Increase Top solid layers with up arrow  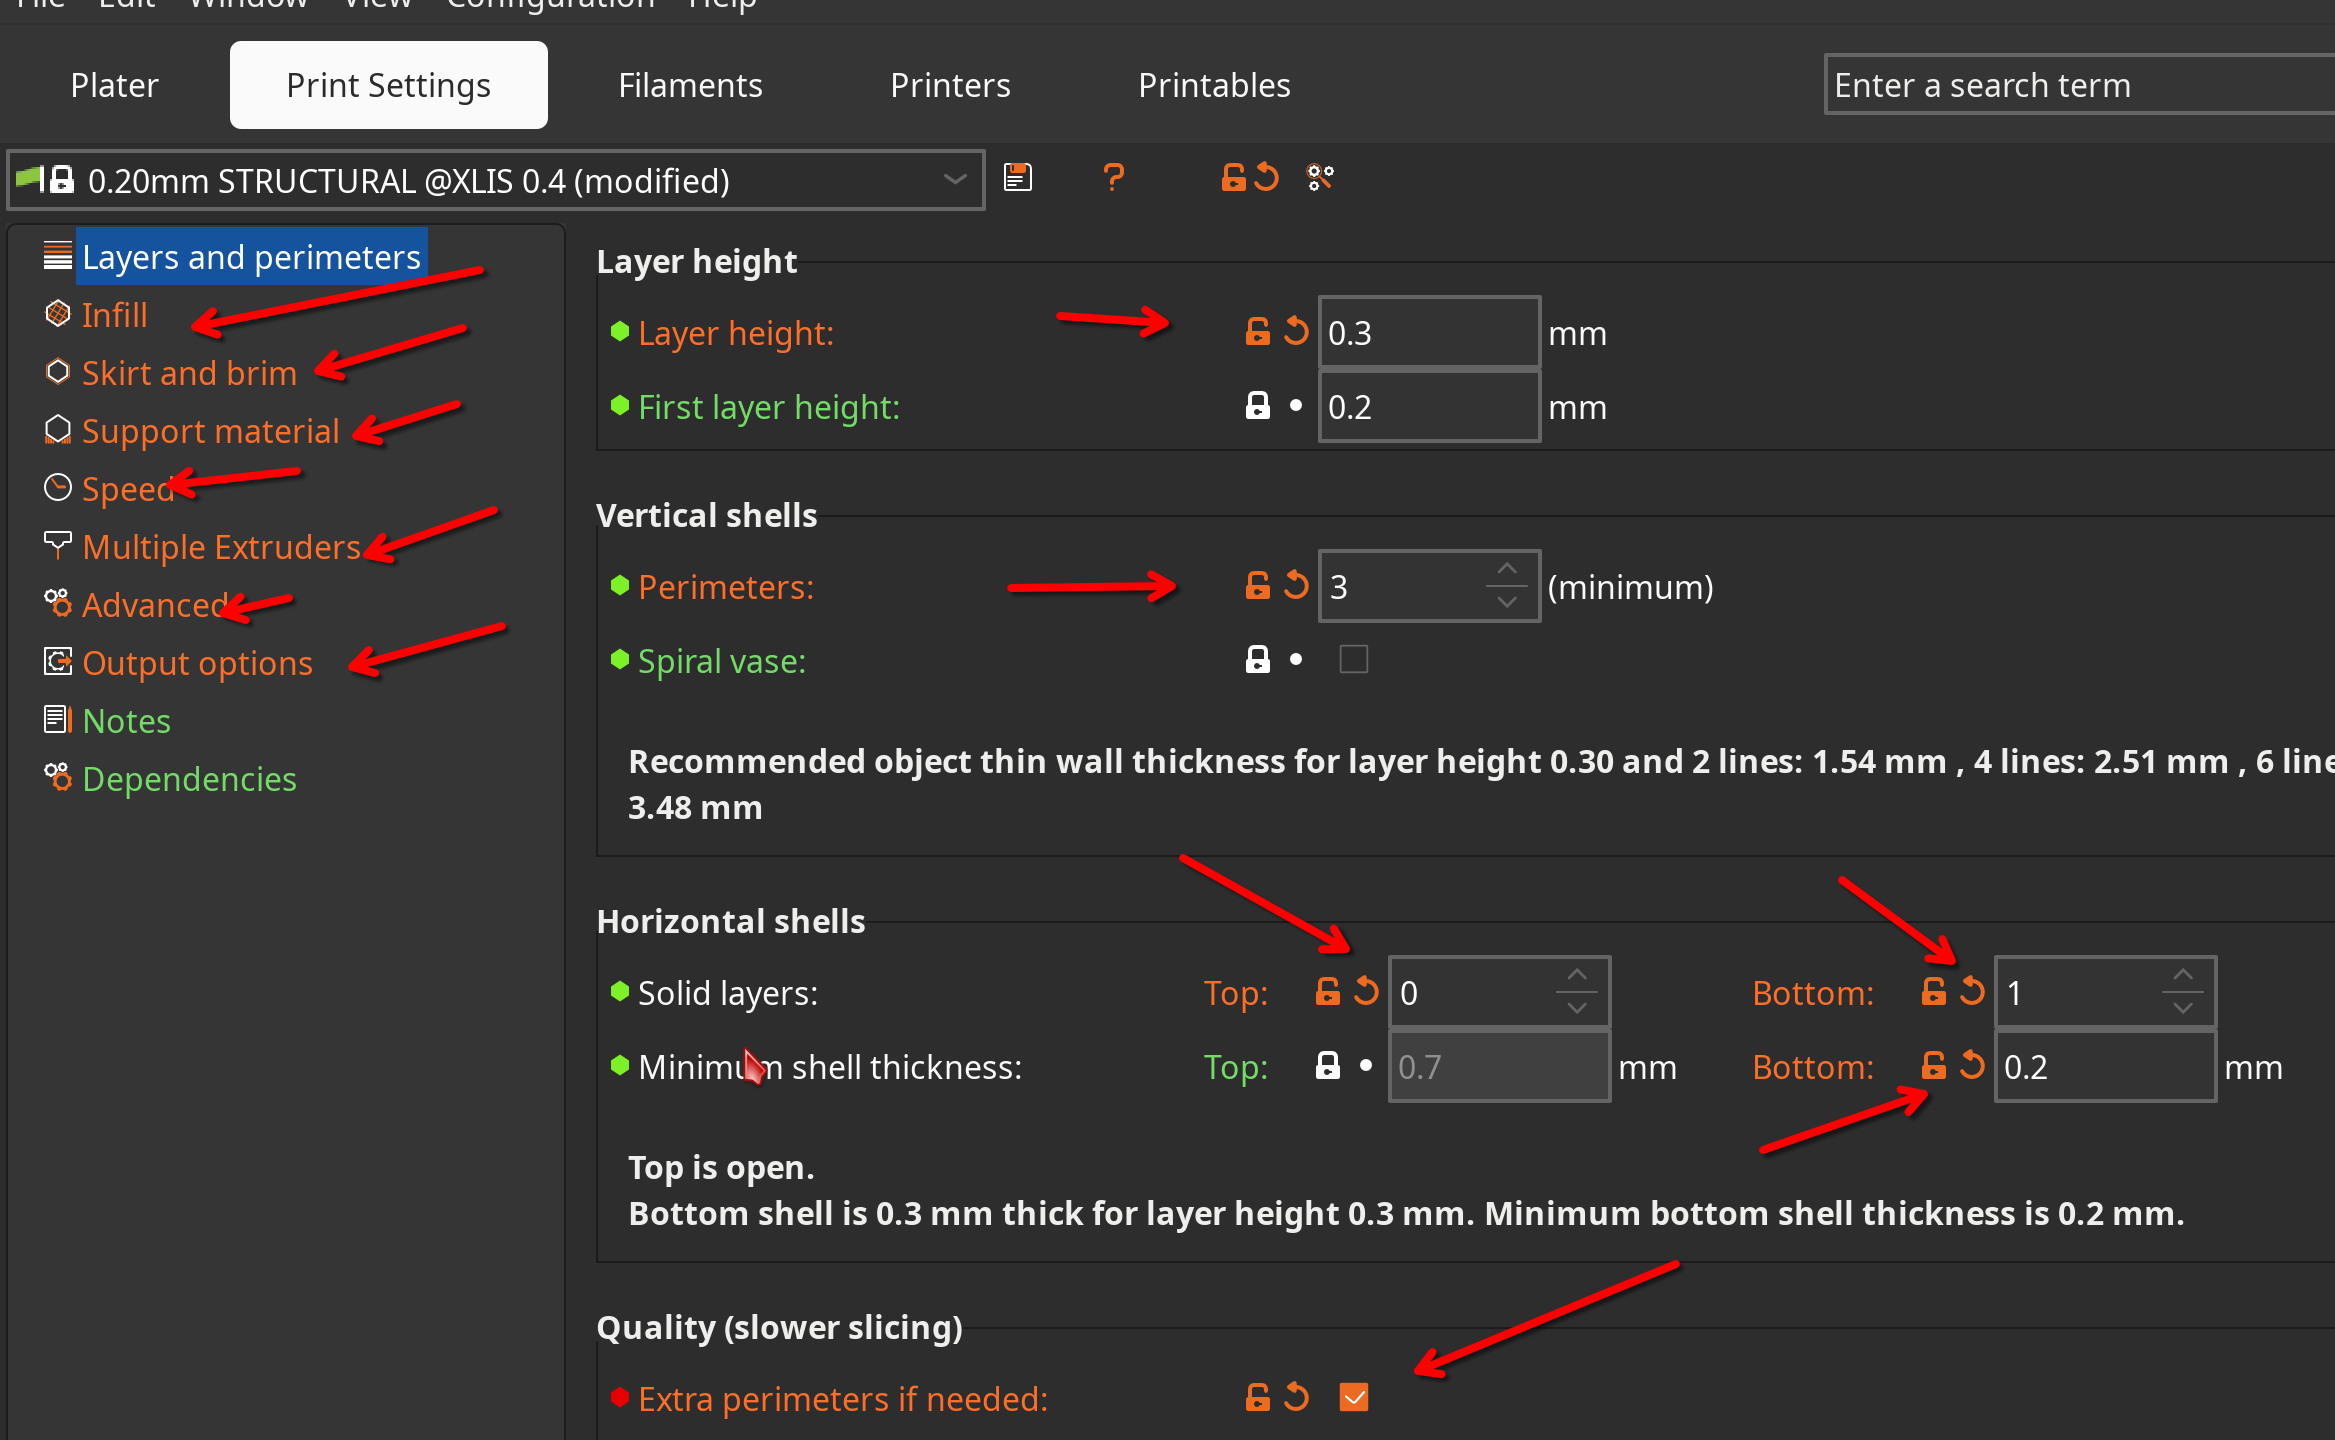(x=1576, y=975)
